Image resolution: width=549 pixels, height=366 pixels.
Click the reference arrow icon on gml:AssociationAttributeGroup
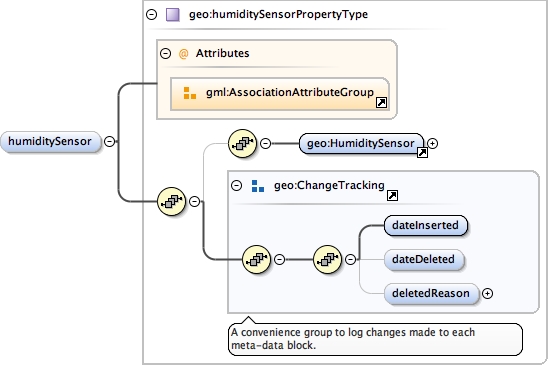click(381, 103)
